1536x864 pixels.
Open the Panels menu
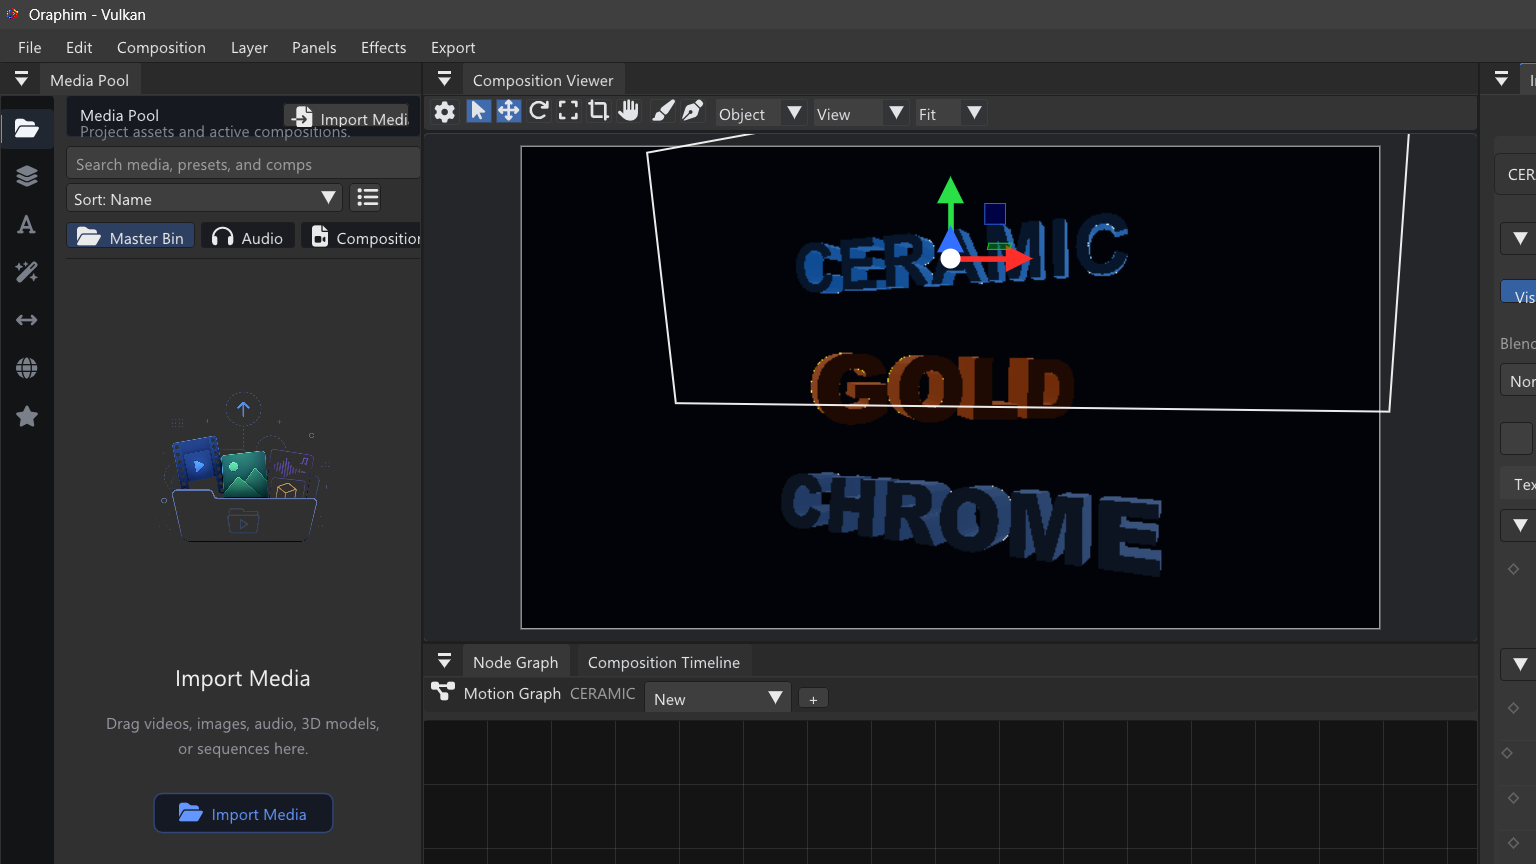point(314,47)
